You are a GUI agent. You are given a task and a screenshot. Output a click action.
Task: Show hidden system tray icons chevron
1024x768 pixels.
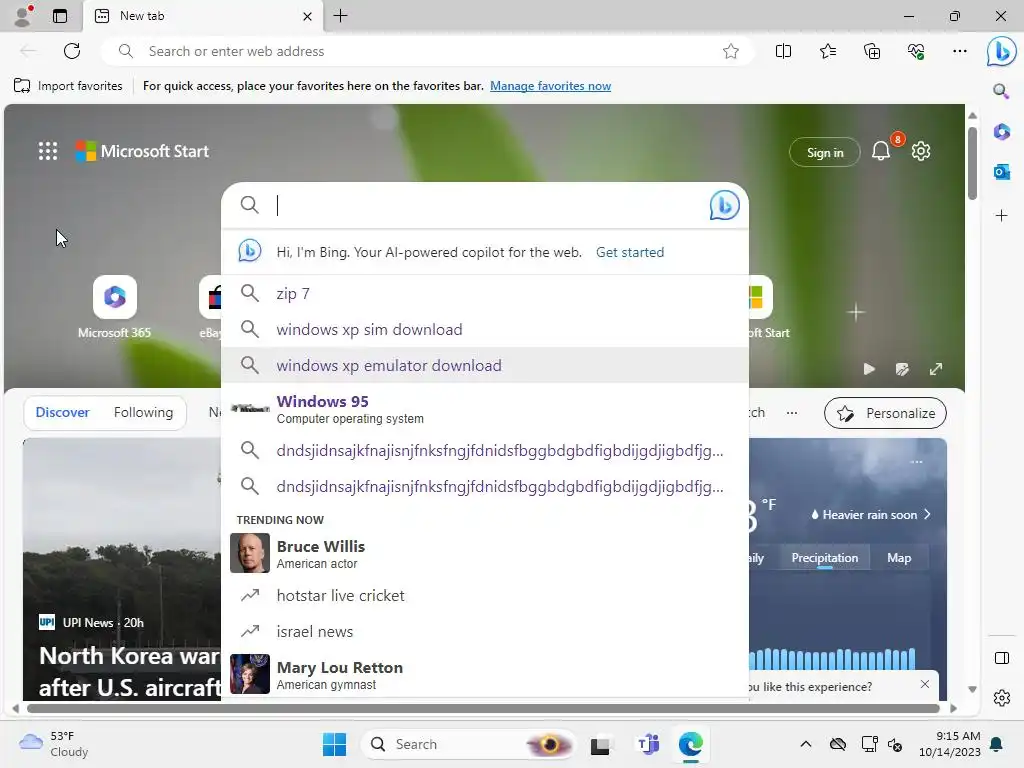tap(806, 744)
